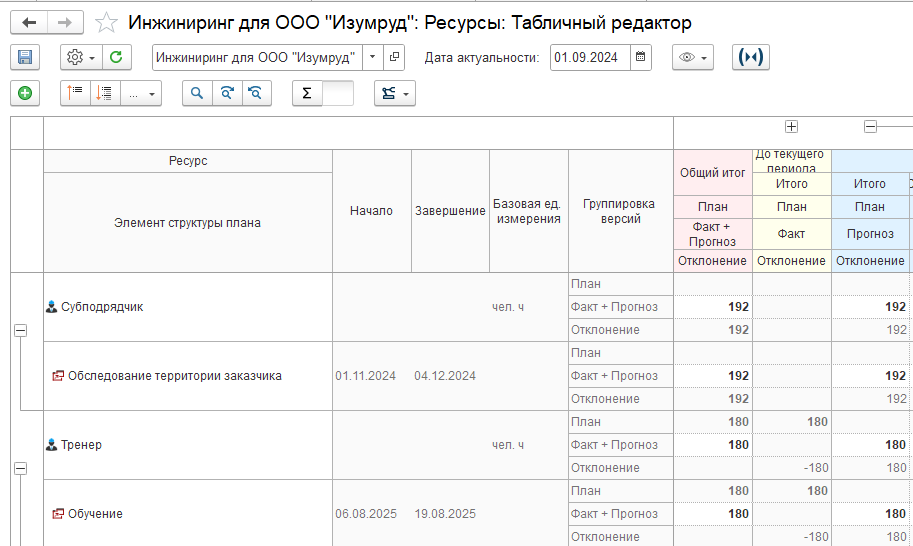Click the find magnifier button
The height and width of the screenshot is (546, 913).
point(197,93)
